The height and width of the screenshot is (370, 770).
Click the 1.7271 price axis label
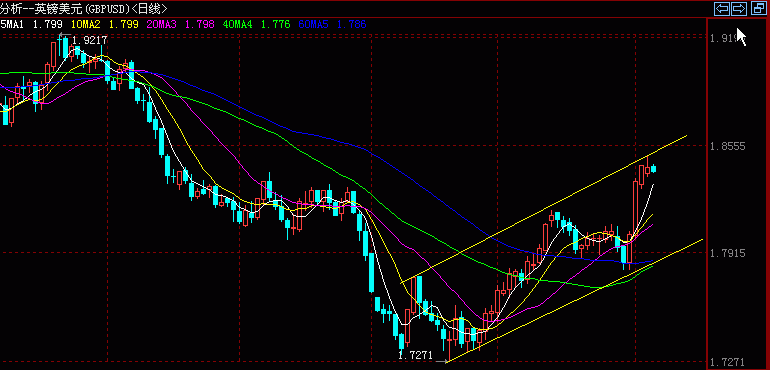727,362
